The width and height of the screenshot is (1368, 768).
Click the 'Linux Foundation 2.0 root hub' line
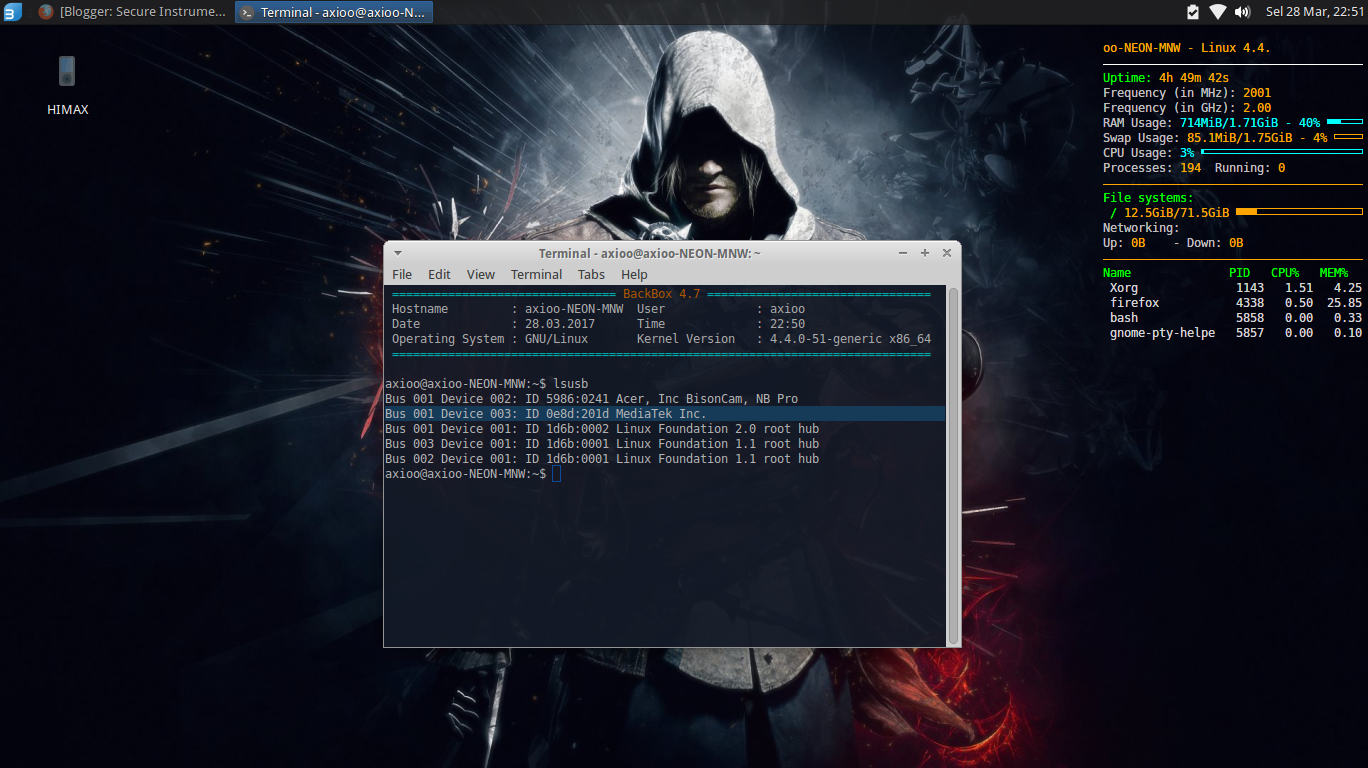pyautogui.click(x=602, y=429)
